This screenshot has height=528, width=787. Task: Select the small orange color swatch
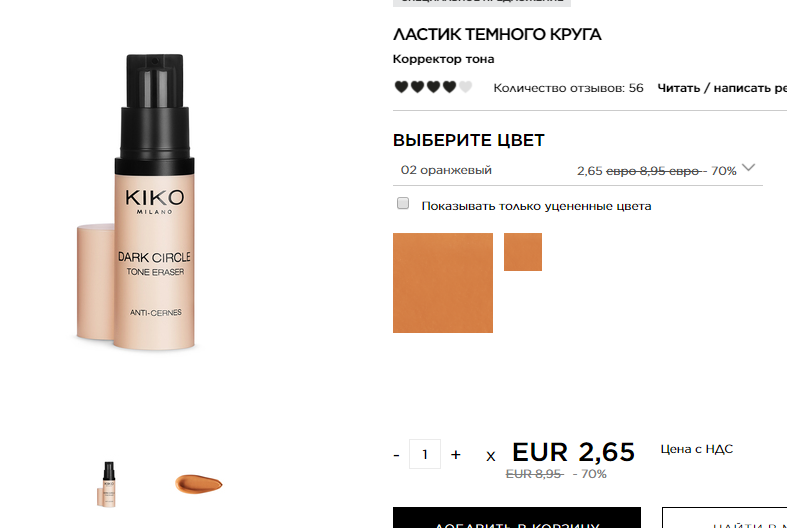point(522,251)
